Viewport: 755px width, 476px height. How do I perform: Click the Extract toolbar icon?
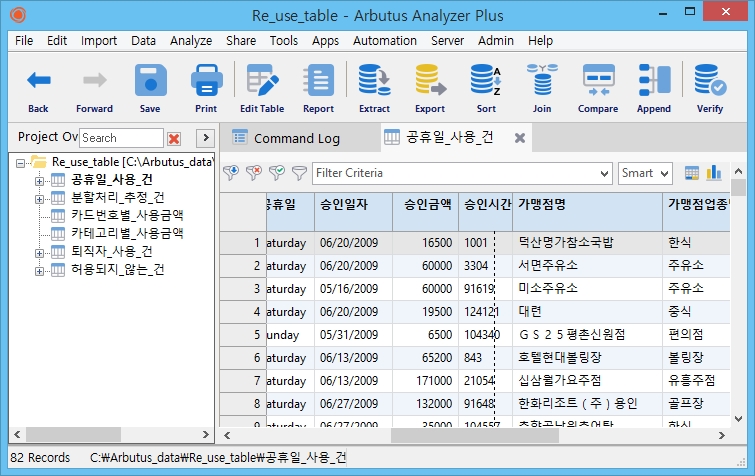click(x=374, y=80)
